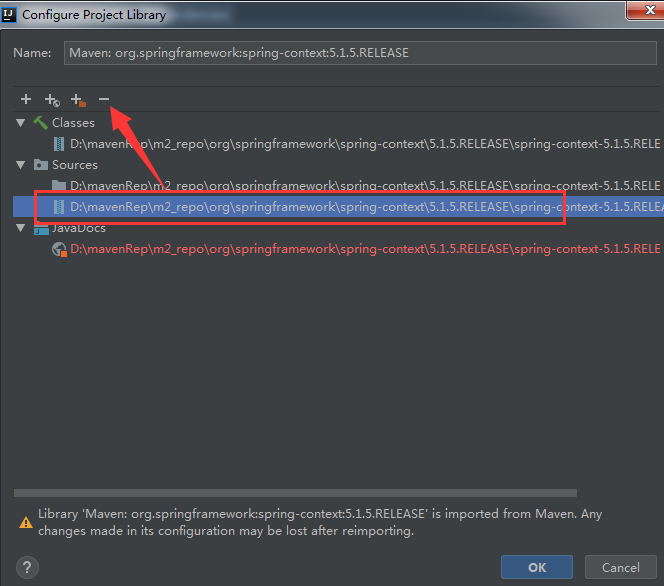Click the green hammer Classes icon
Screen dimensions: 664x586
[x=41, y=123]
